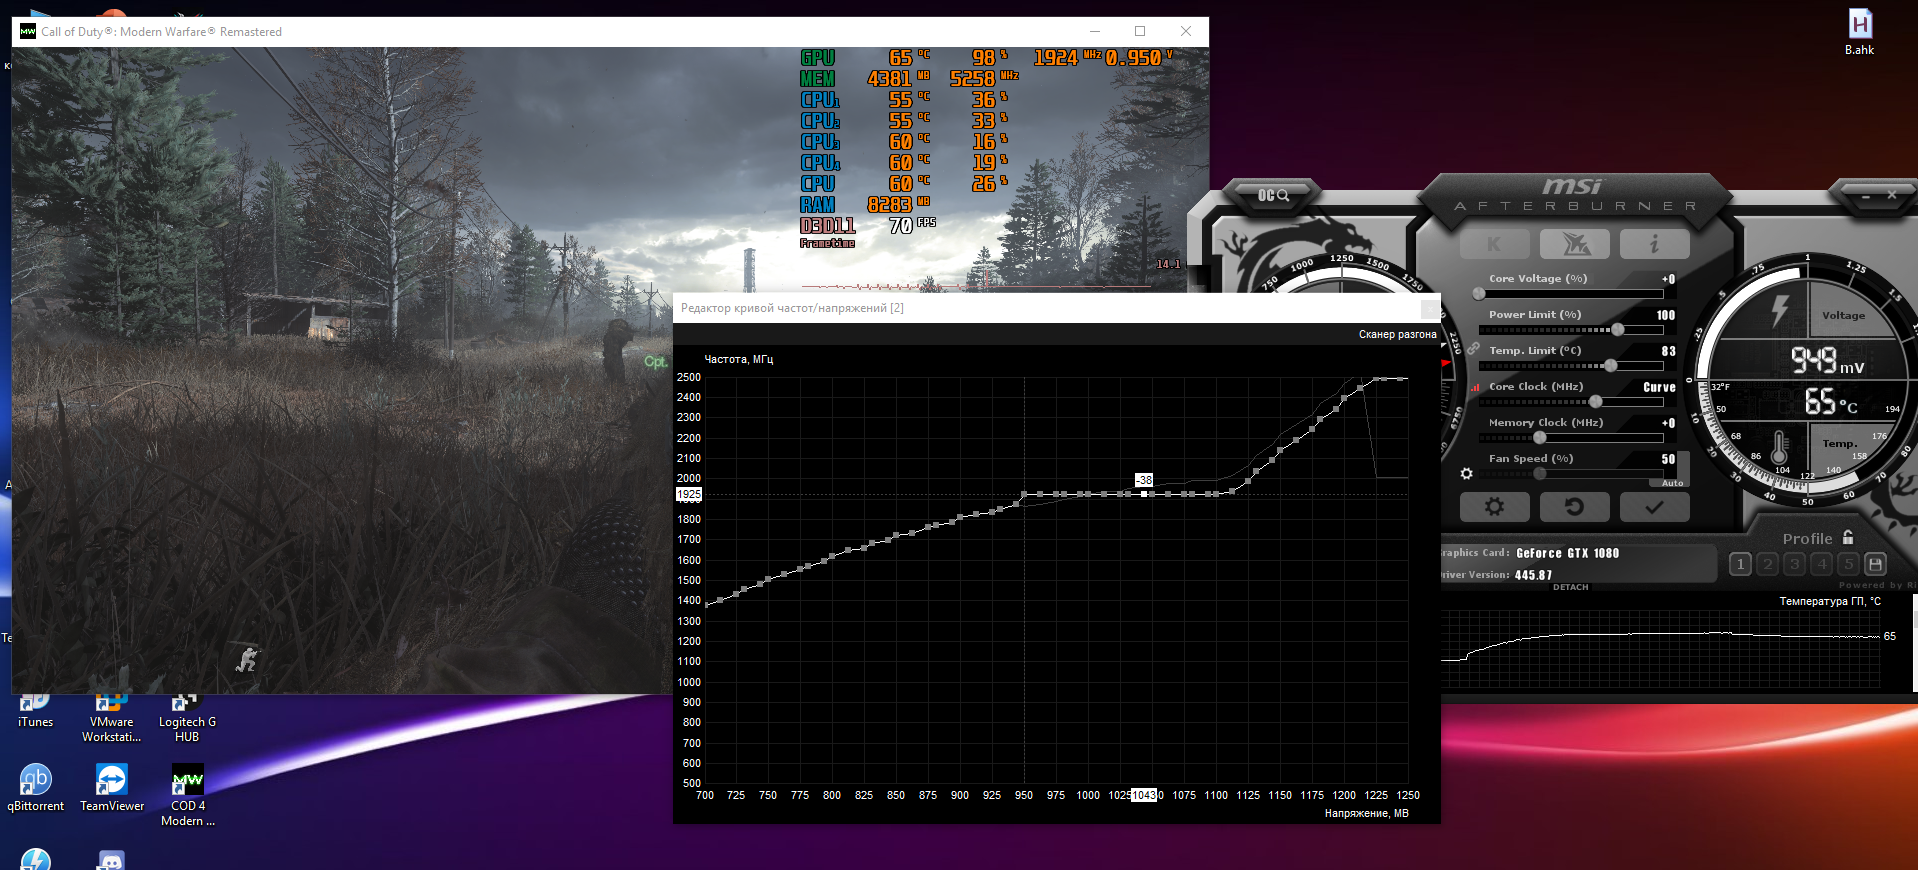
Task: Click the highlighted 1043 voltage axis value
Action: pos(1144,795)
